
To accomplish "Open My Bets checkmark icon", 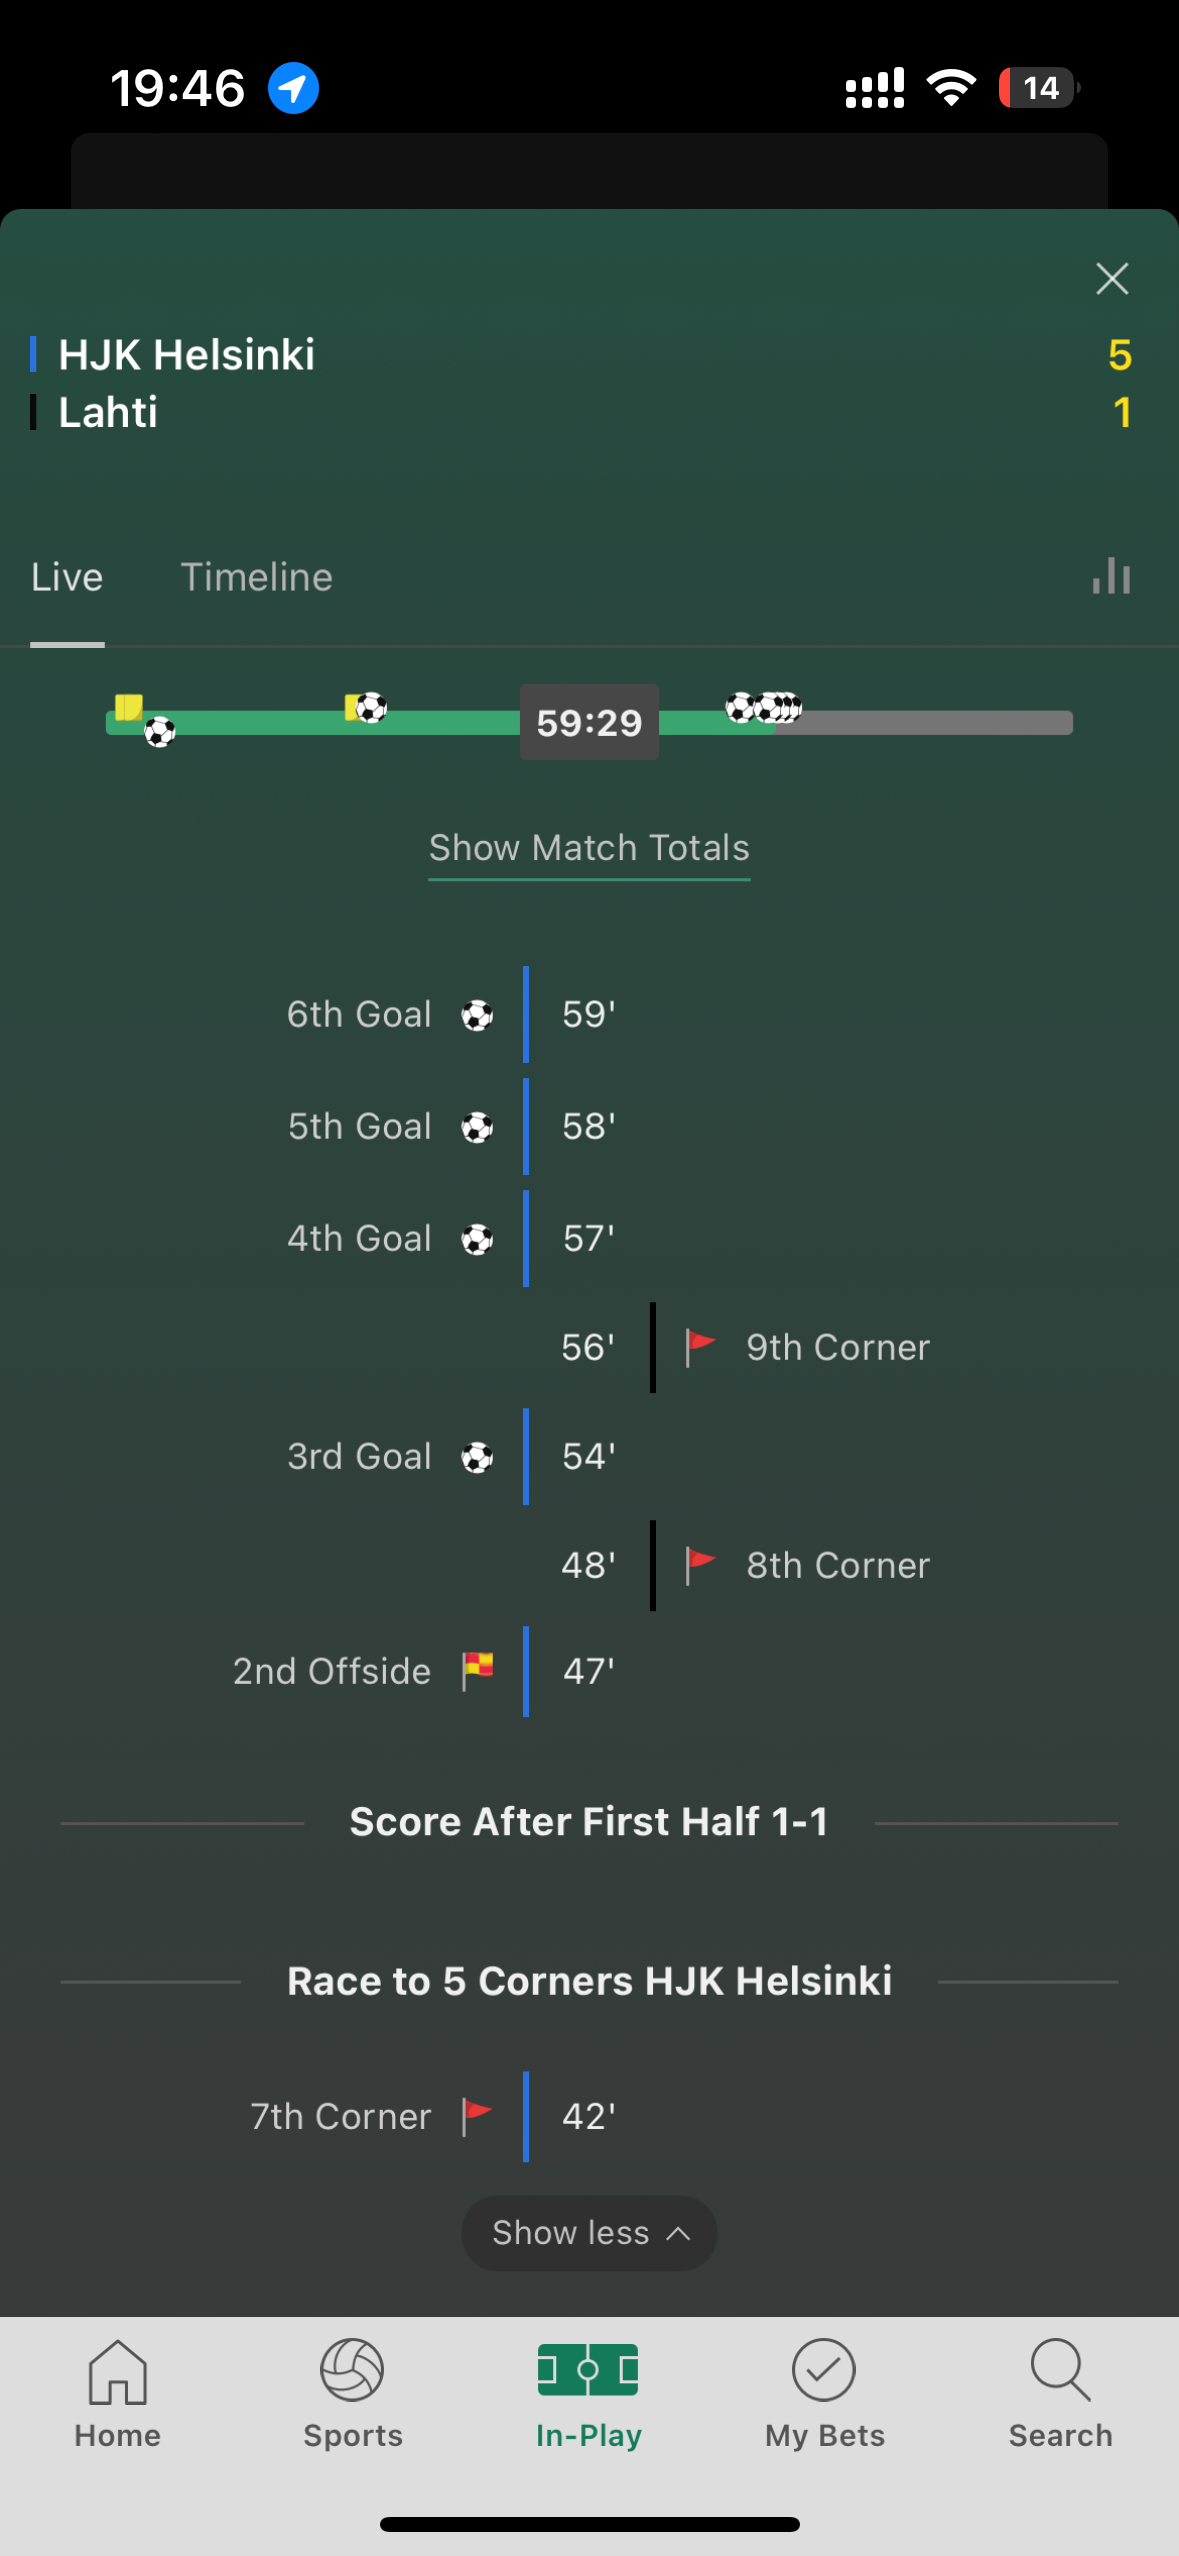I will tap(824, 2370).
